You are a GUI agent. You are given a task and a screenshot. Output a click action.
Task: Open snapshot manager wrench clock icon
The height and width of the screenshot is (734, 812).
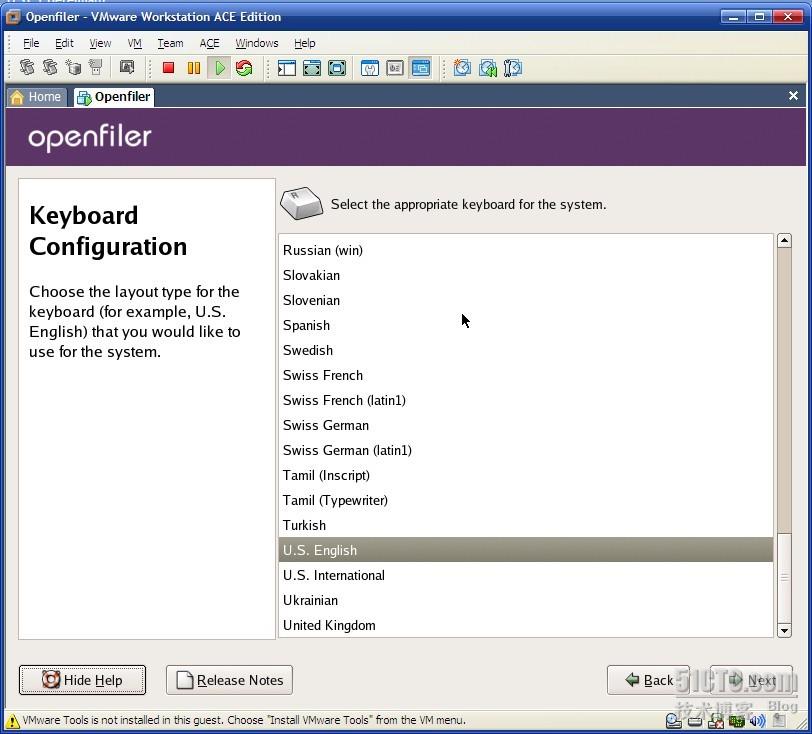click(x=513, y=68)
